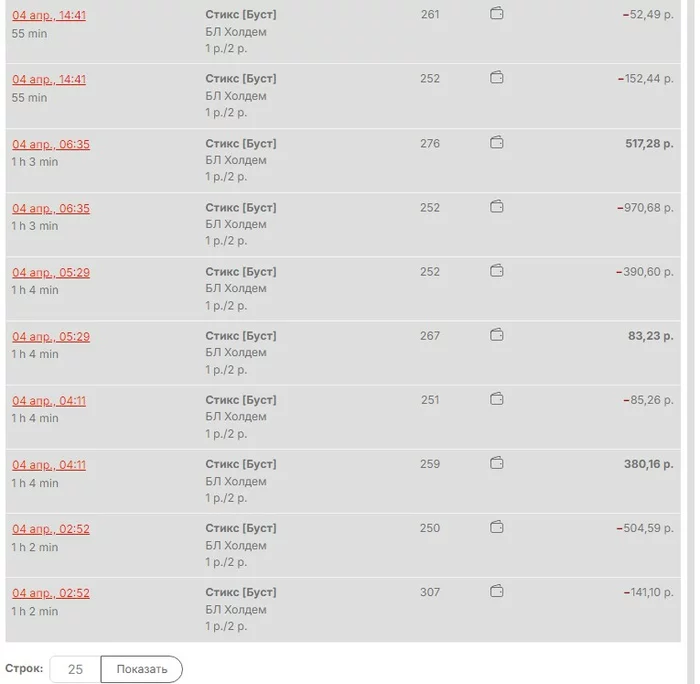The height and width of the screenshot is (684, 700).
Task: Open 04 апр., 02:52 link showing −504,59 р.
Action: pyautogui.click(x=51, y=528)
